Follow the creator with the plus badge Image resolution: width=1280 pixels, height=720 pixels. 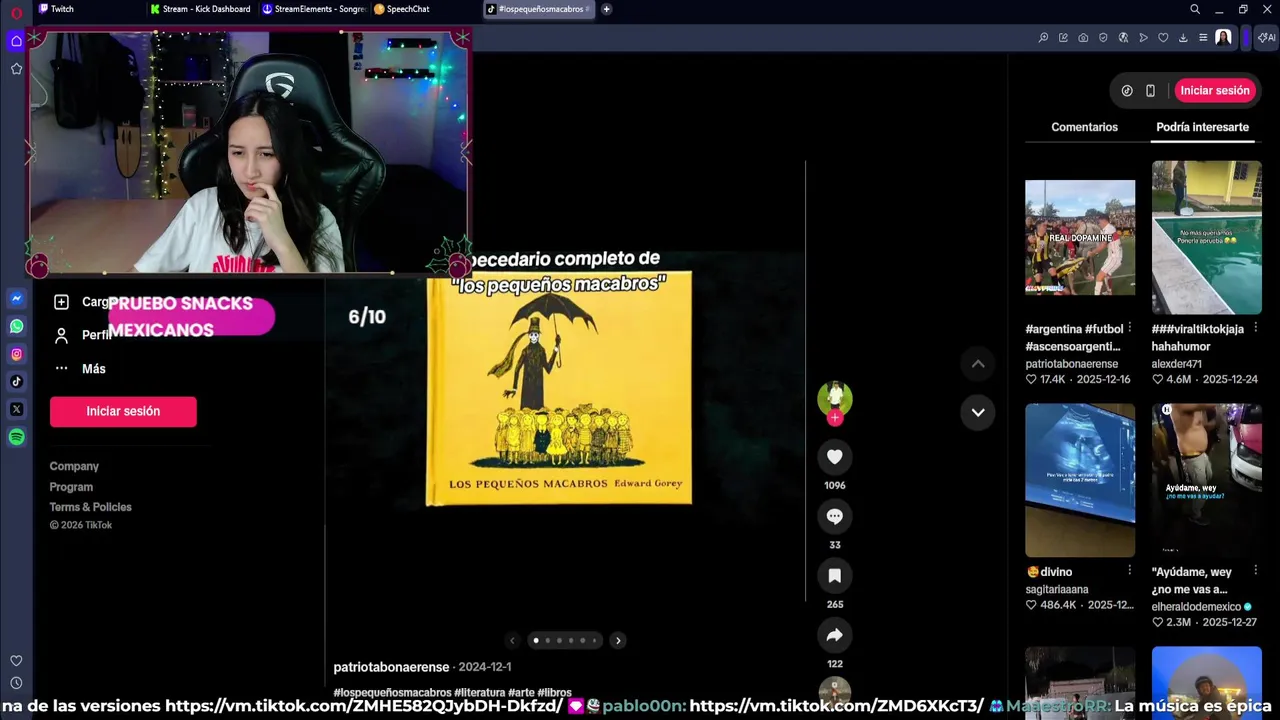[x=835, y=418]
